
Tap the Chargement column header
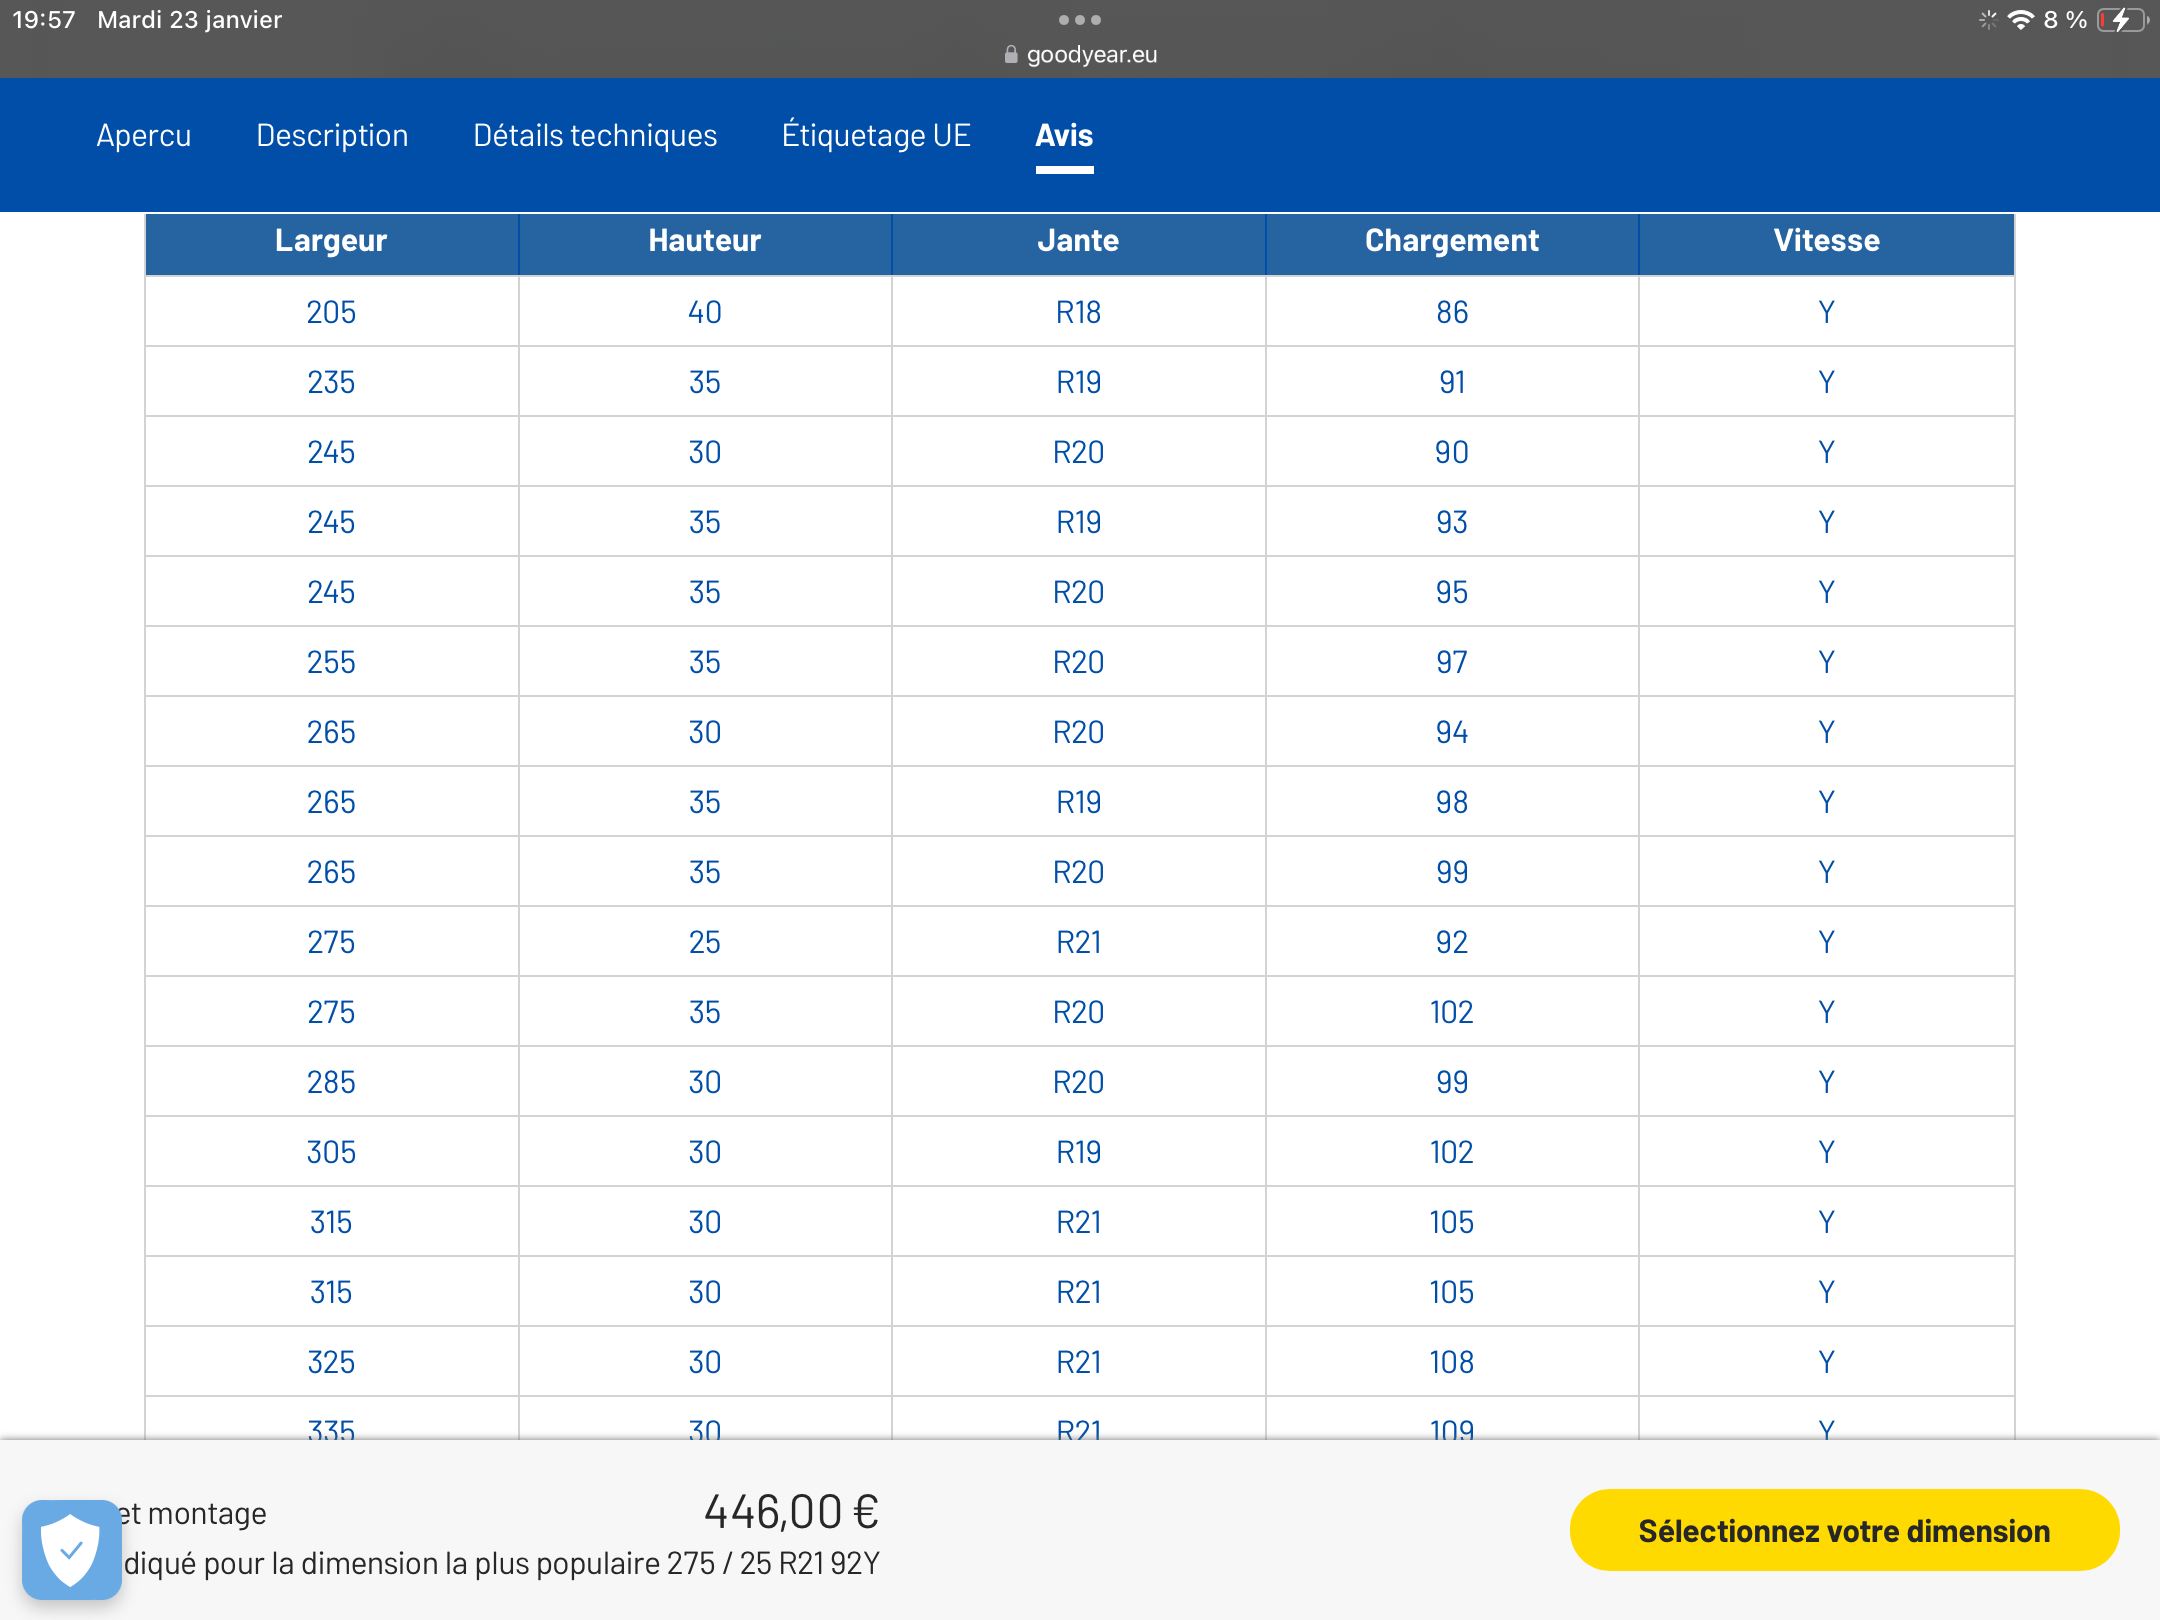pyautogui.click(x=1452, y=242)
